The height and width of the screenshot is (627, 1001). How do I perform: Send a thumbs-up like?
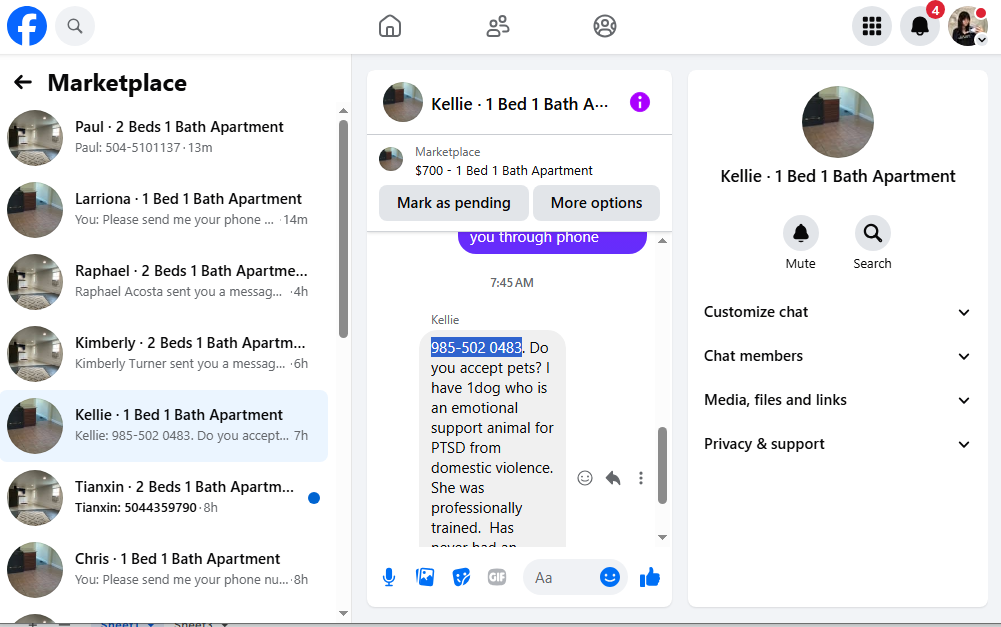[650, 577]
